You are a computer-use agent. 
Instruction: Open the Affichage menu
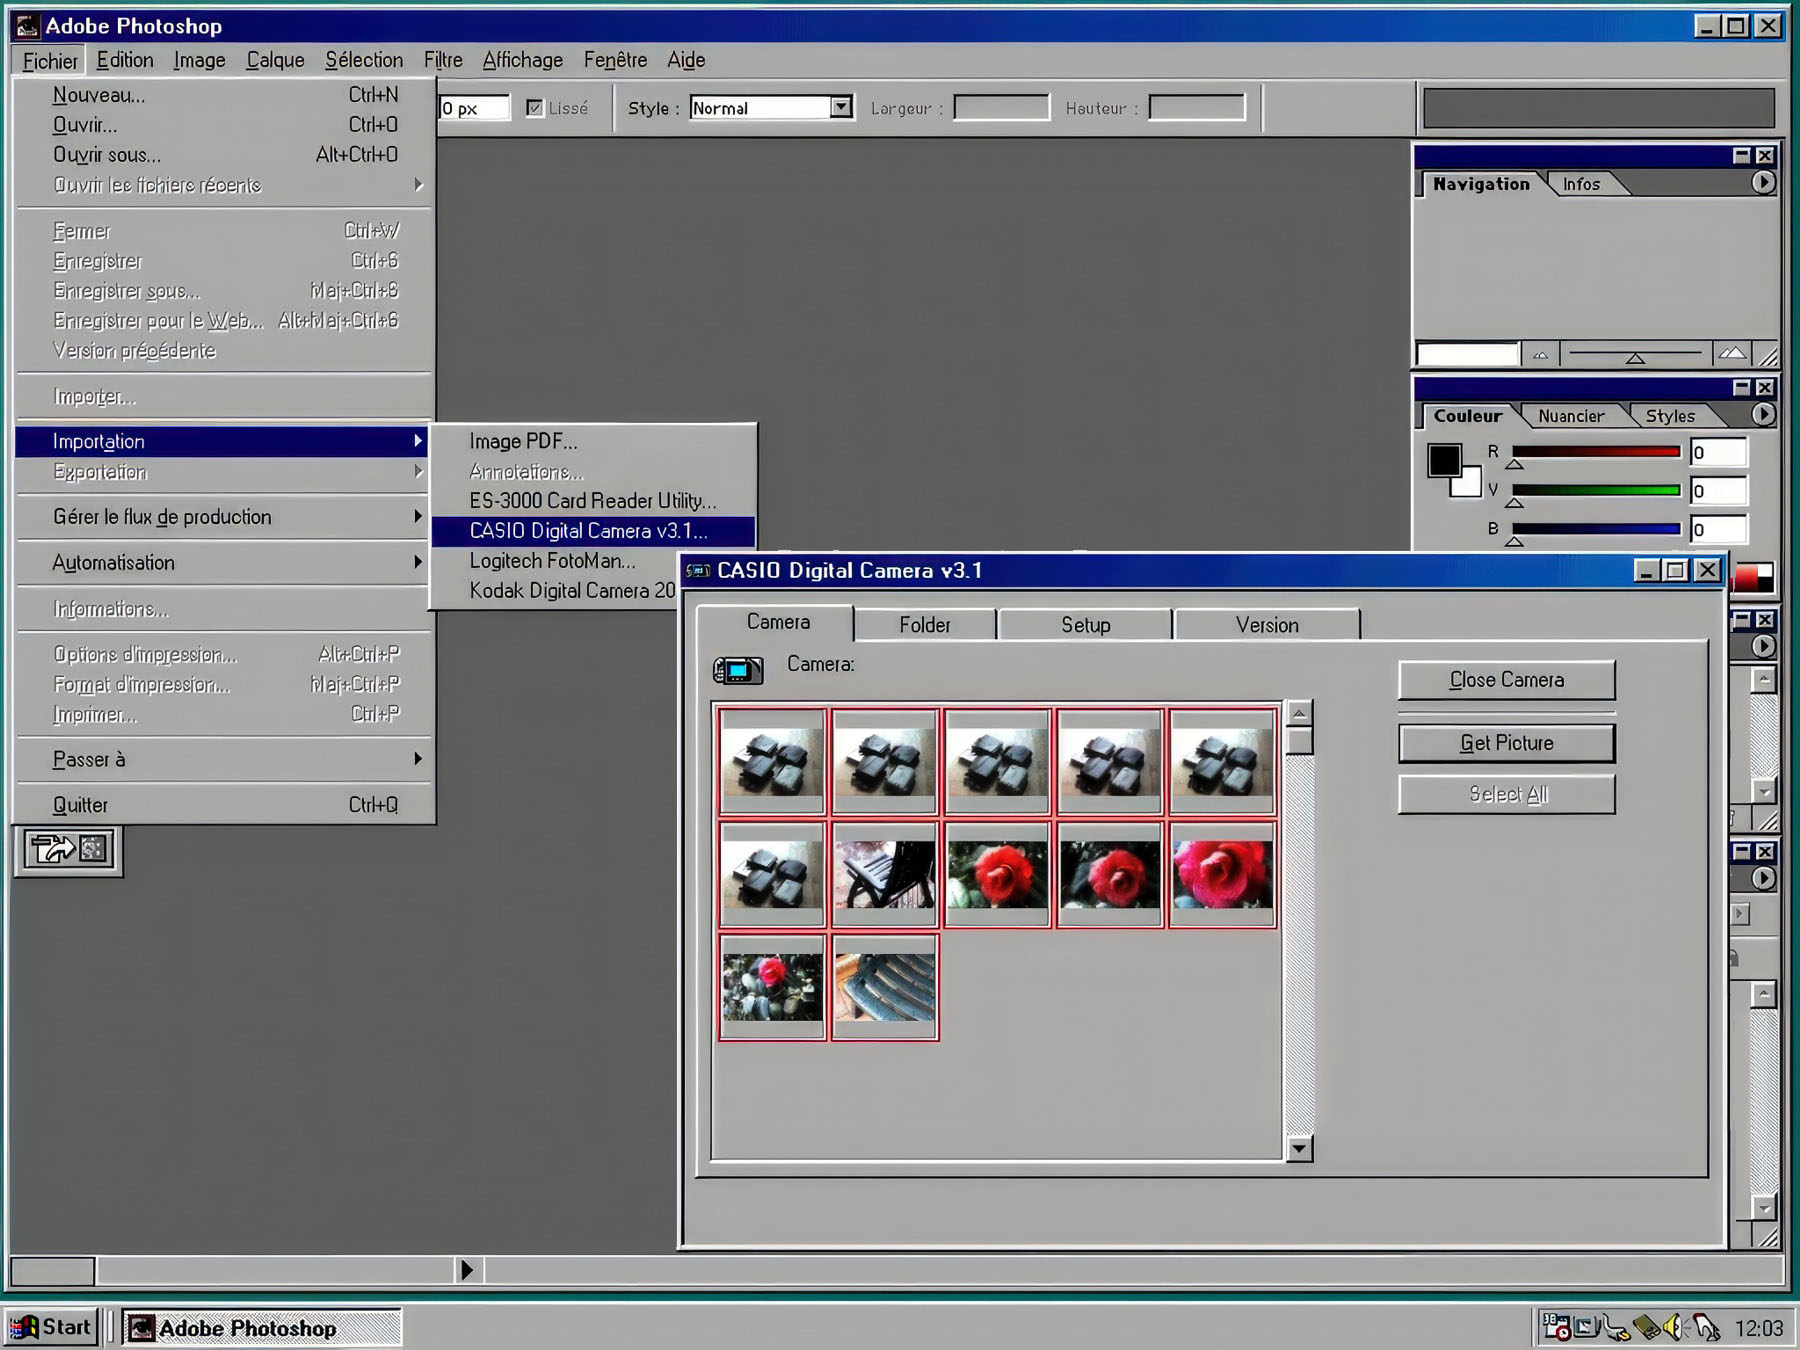click(x=522, y=60)
